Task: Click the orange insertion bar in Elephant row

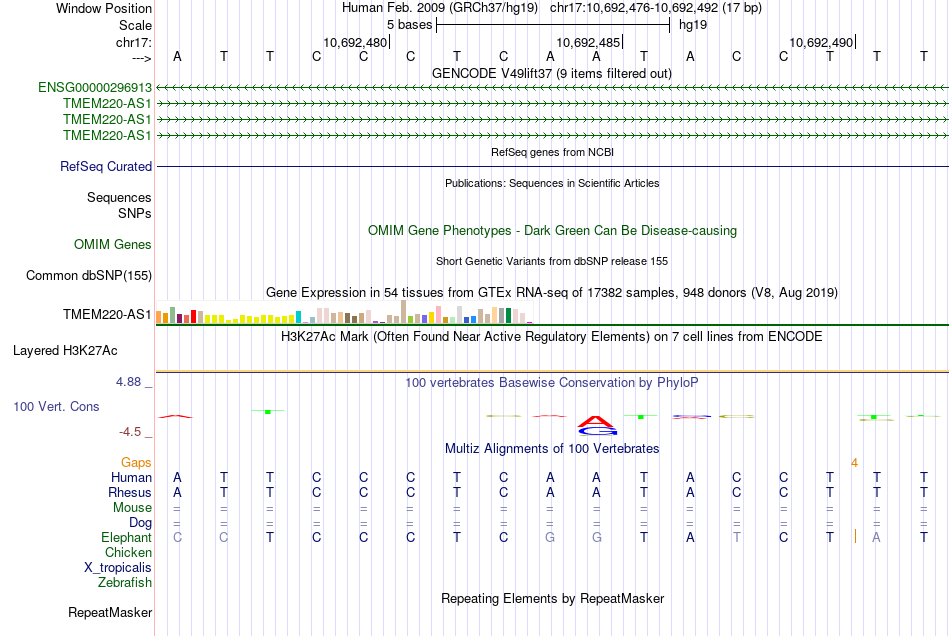Action: 855,536
